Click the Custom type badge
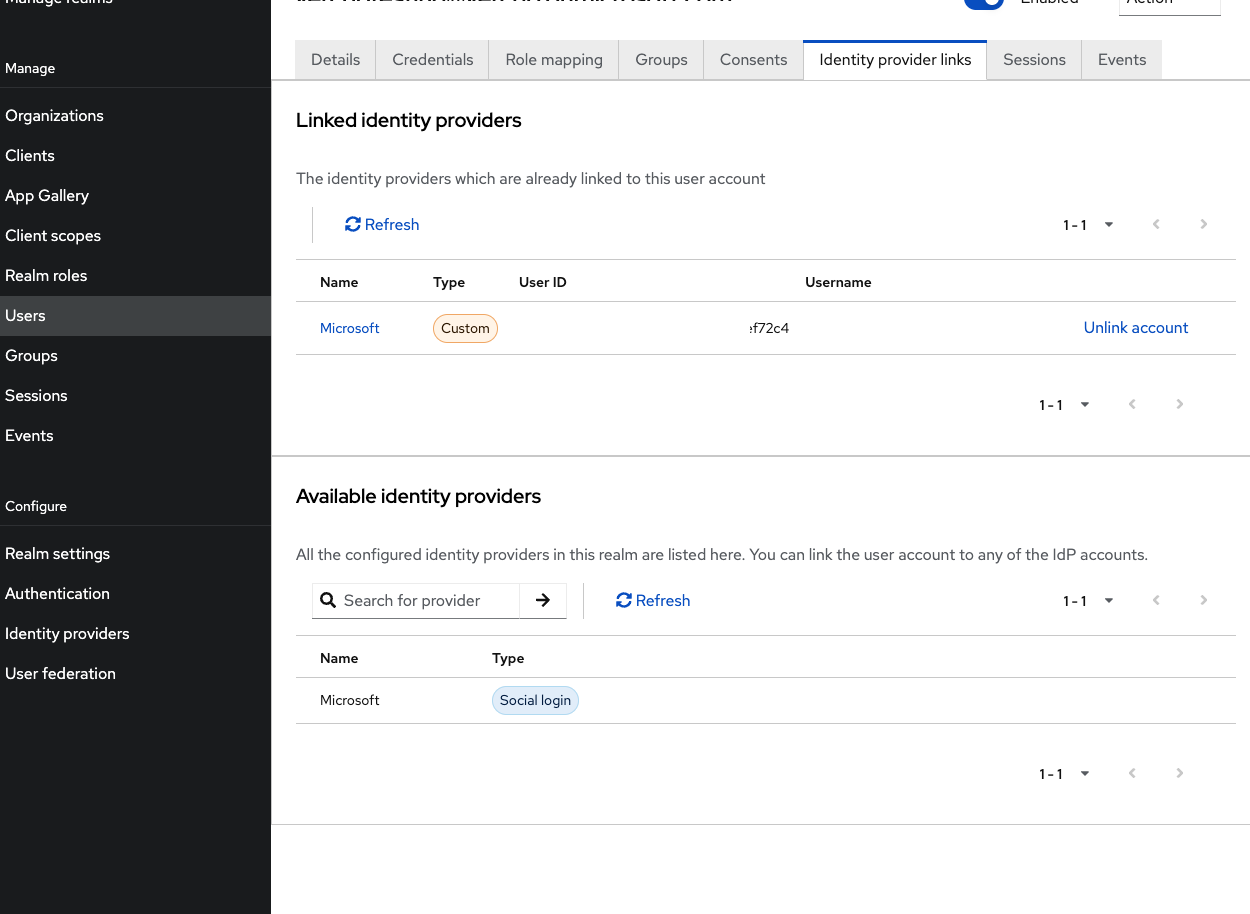 tap(465, 328)
